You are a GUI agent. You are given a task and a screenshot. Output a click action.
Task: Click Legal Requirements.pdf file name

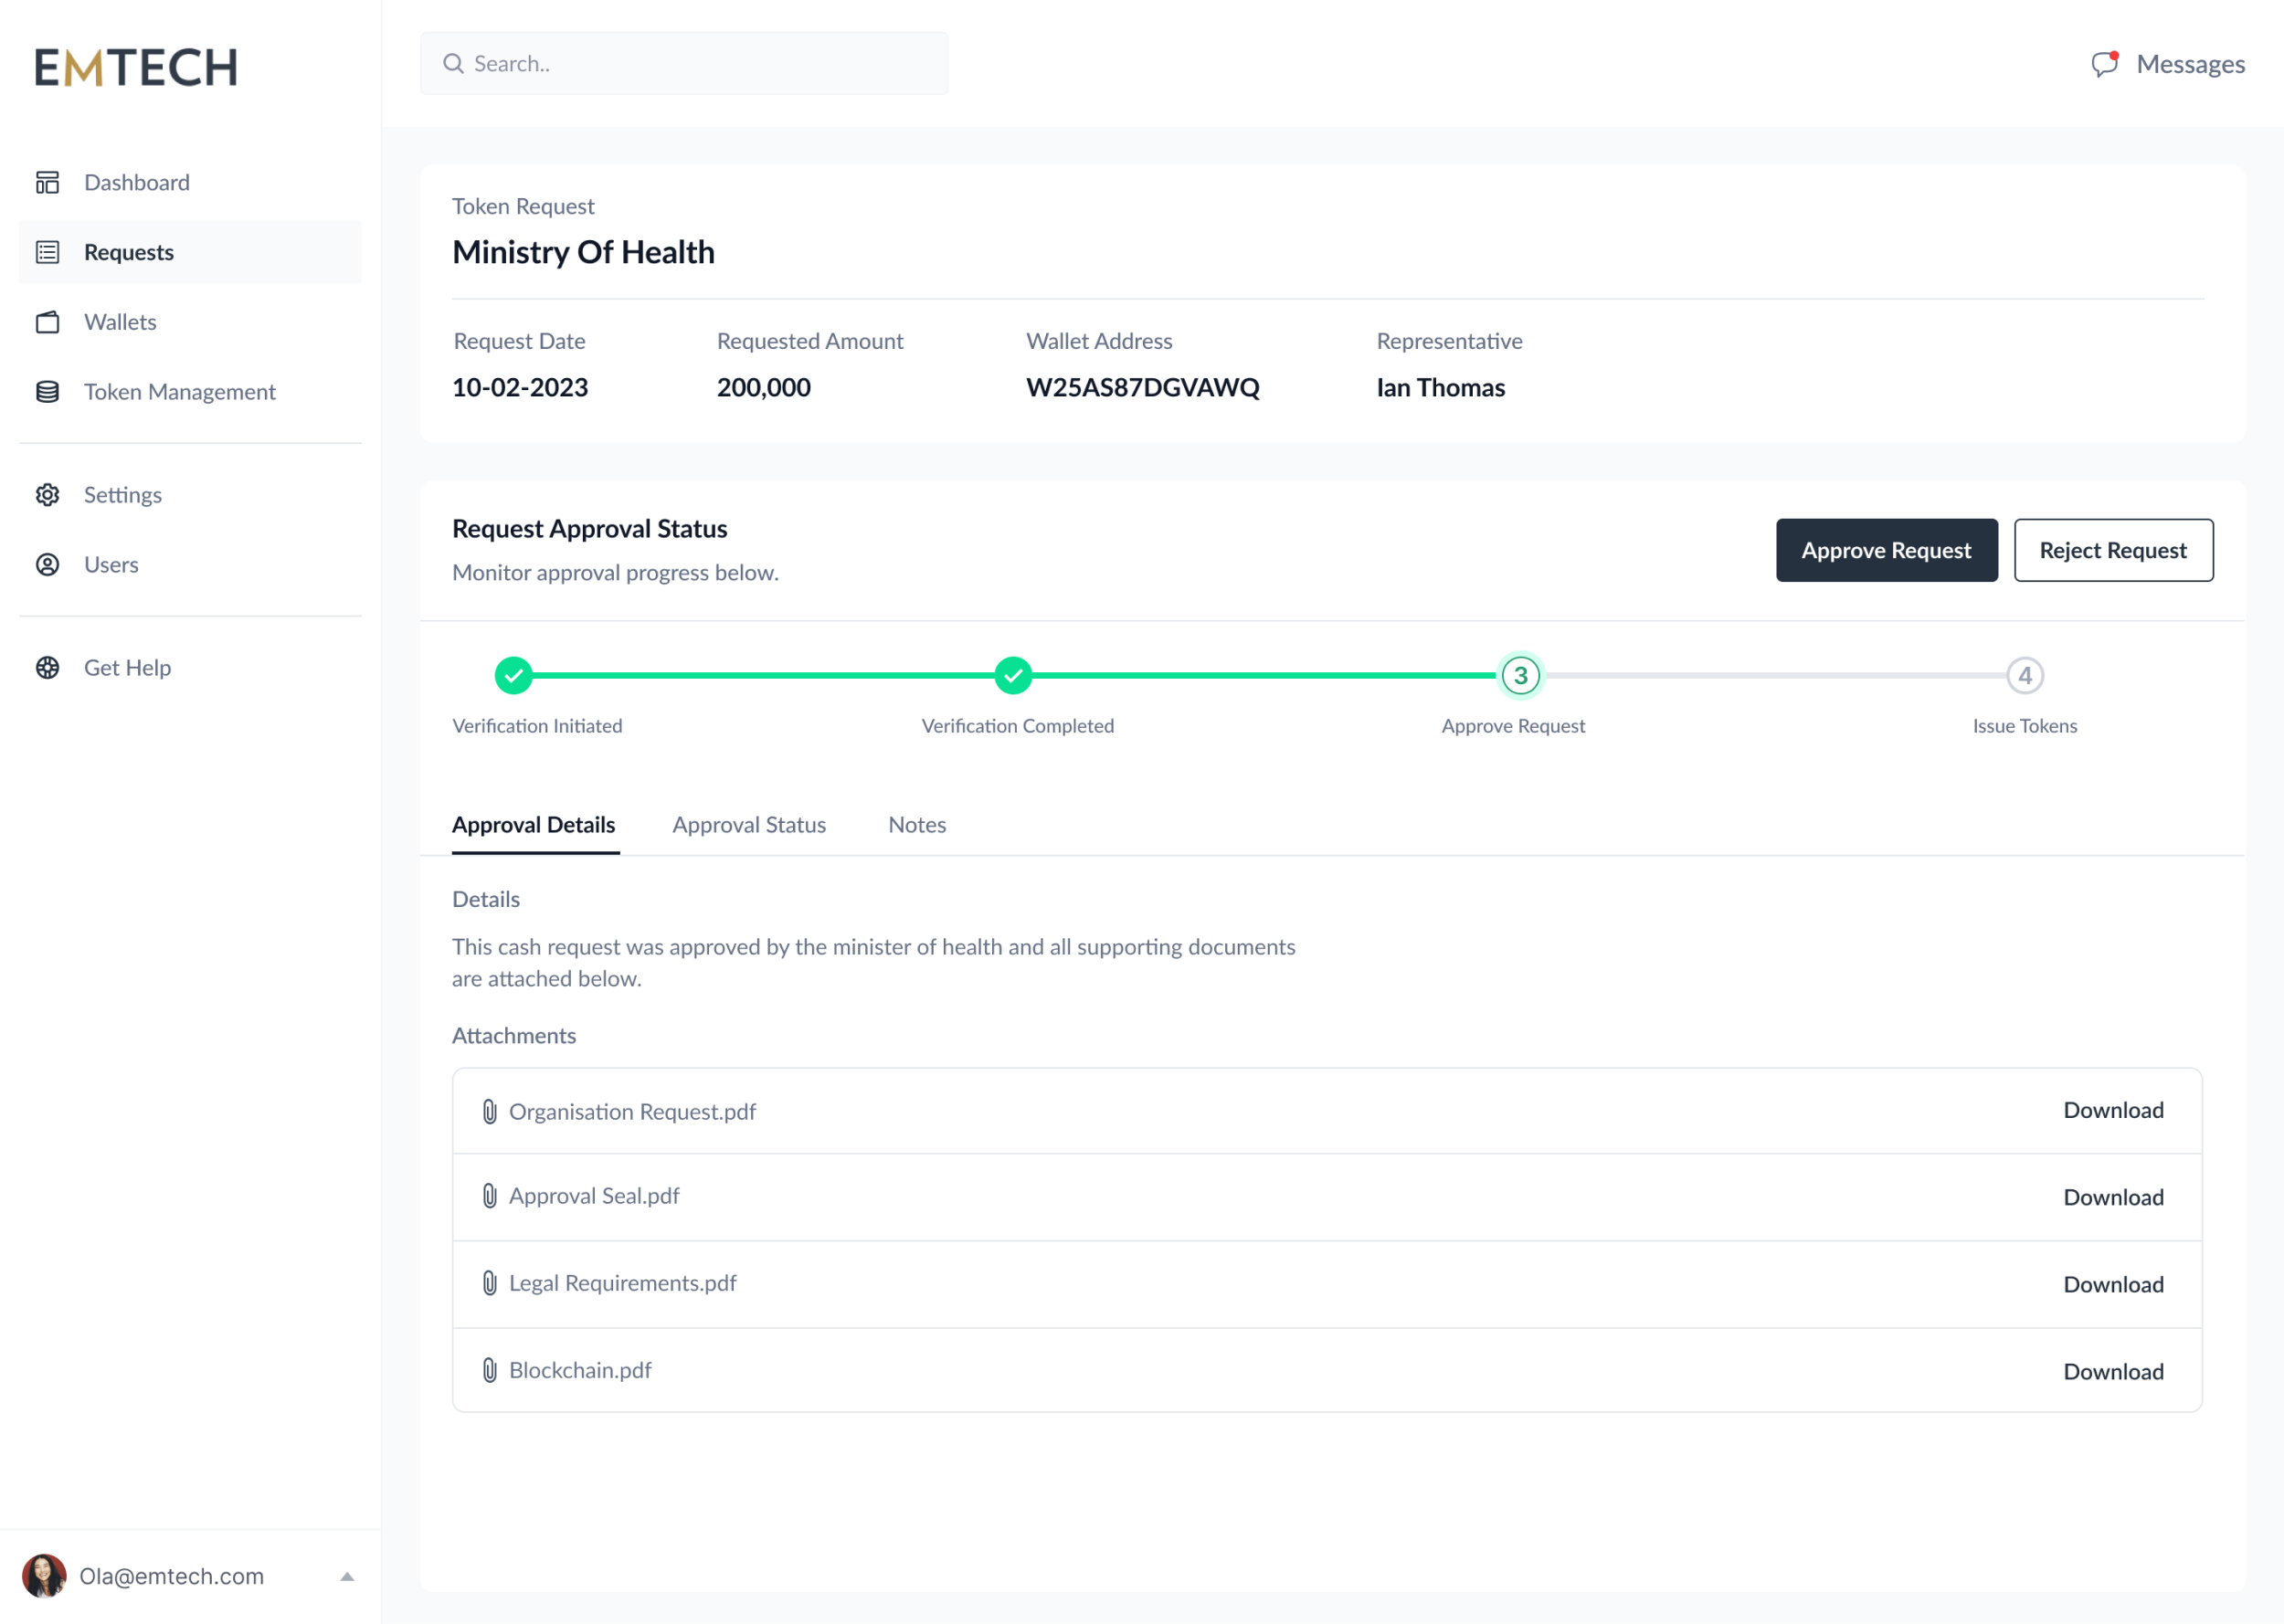click(623, 1283)
